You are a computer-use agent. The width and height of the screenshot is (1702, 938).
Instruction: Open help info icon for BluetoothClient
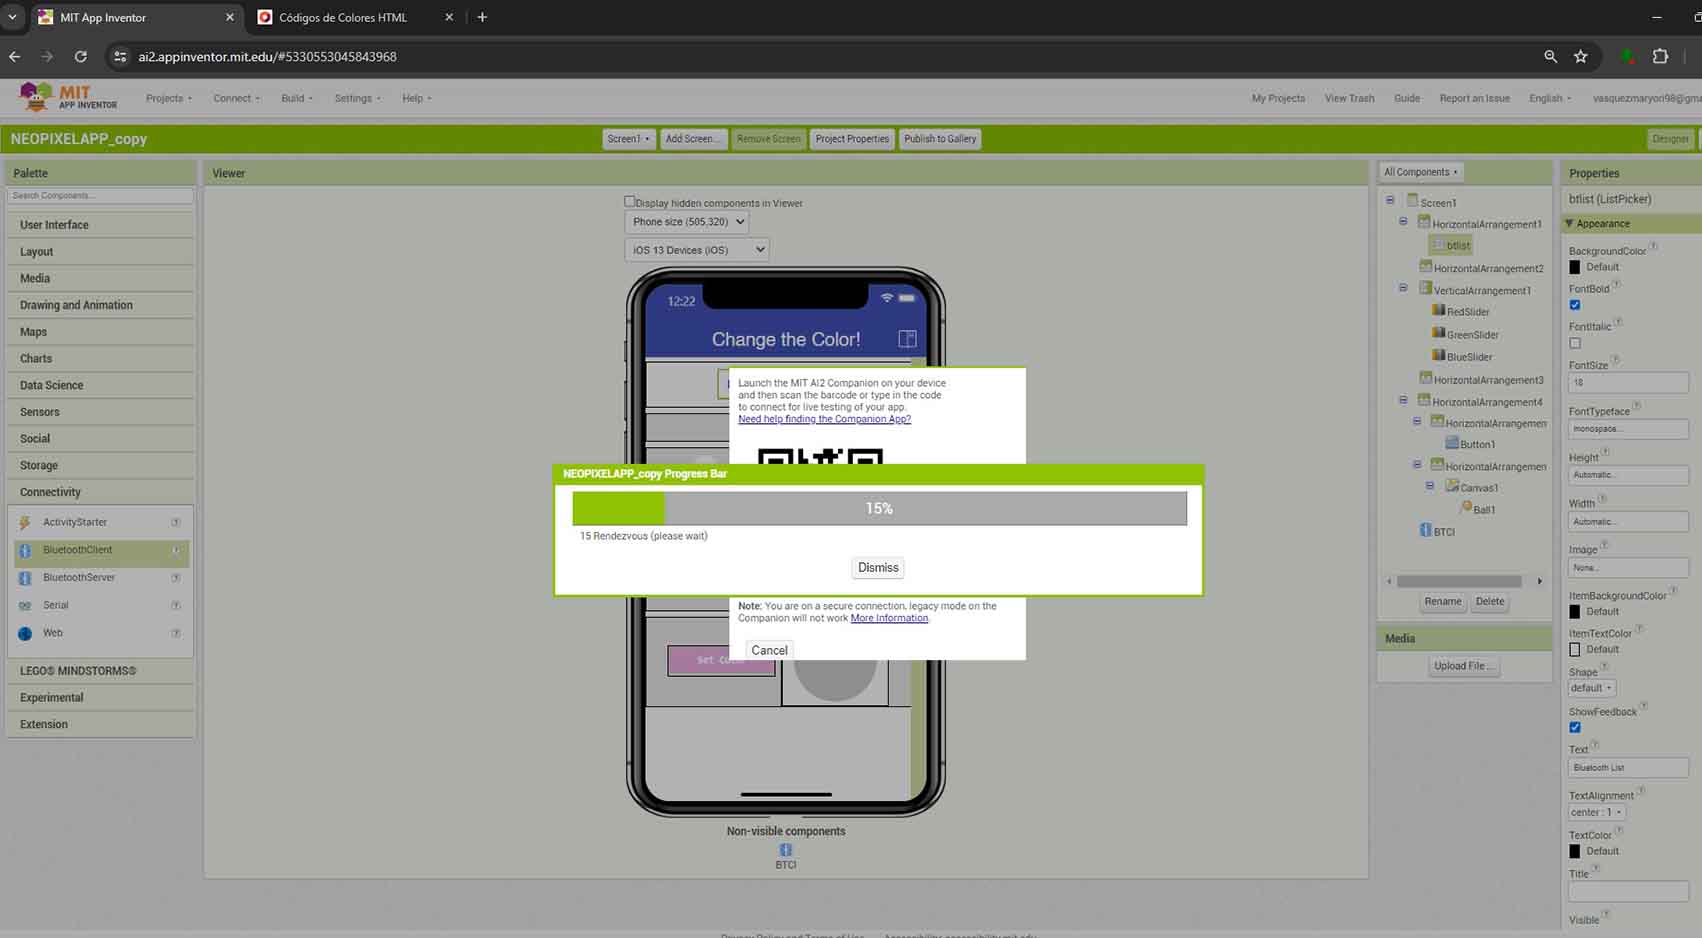coord(176,550)
